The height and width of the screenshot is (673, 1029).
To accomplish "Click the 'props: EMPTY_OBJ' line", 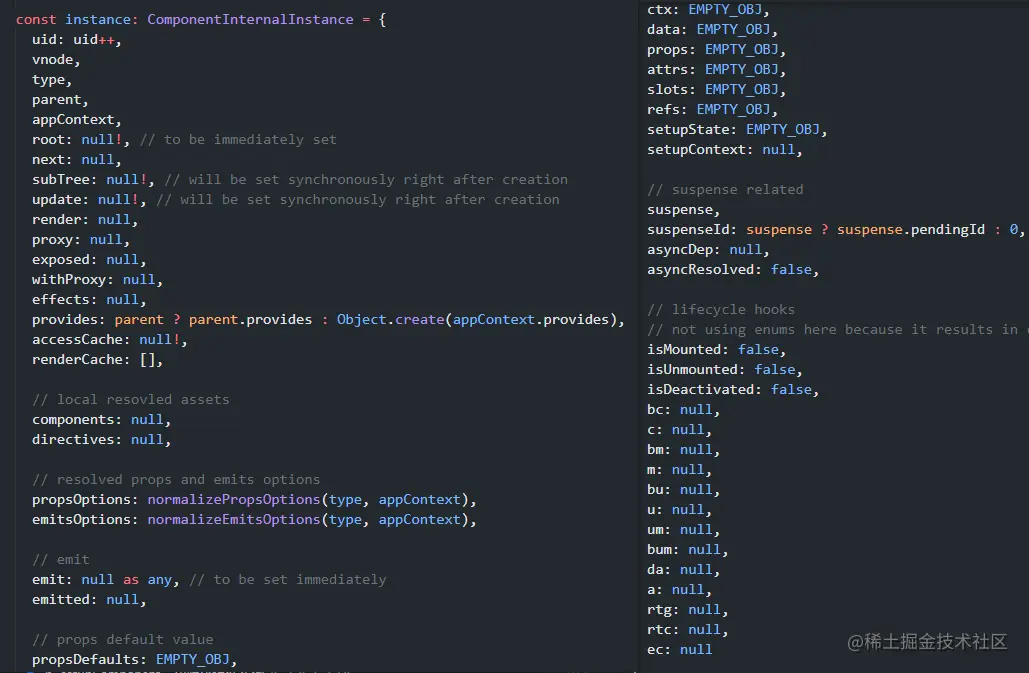I will 717,50.
